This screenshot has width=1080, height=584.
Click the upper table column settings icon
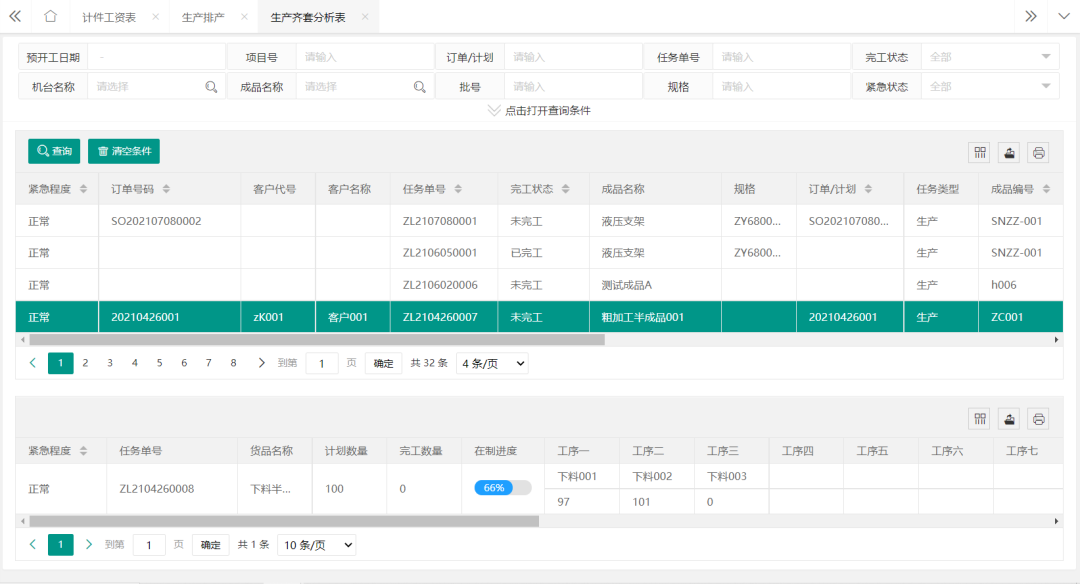980,152
